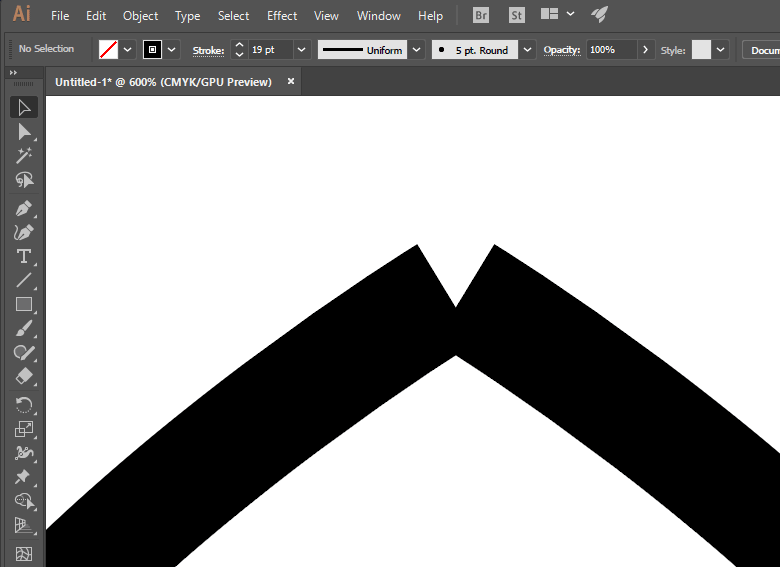Open Adobe Bridge with Br icon
Screen dimensions: 780x567
(x=481, y=15)
